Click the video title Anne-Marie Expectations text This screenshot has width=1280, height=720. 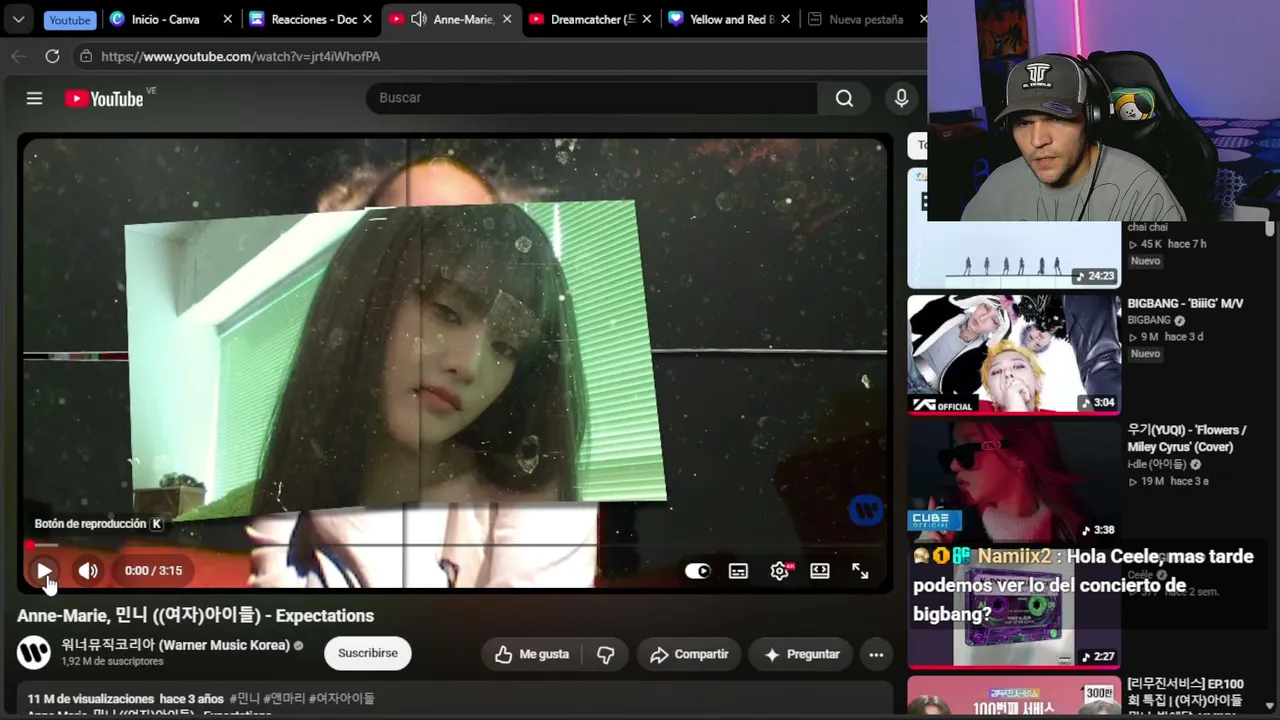tap(196, 615)
